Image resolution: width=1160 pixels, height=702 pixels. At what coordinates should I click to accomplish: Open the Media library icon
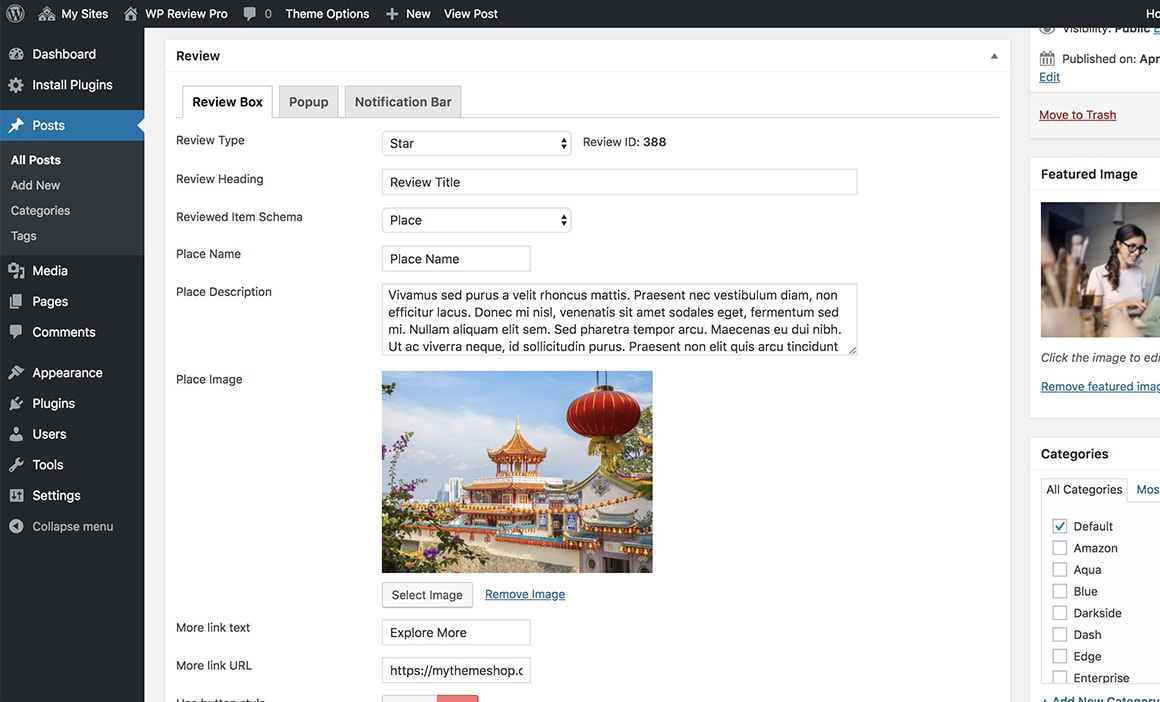pyautogui.click(x=16, y=271)
